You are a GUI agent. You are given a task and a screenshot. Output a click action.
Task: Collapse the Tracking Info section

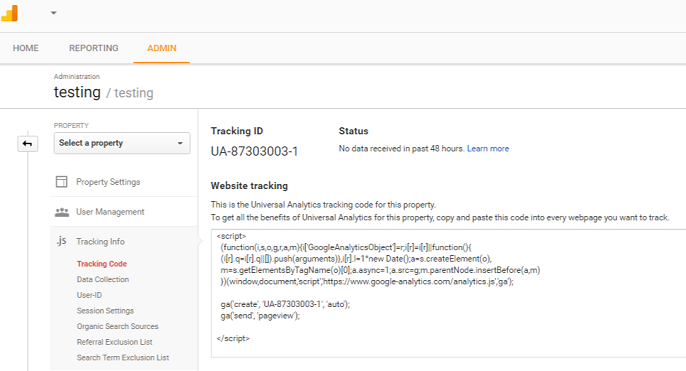[100, 242]
